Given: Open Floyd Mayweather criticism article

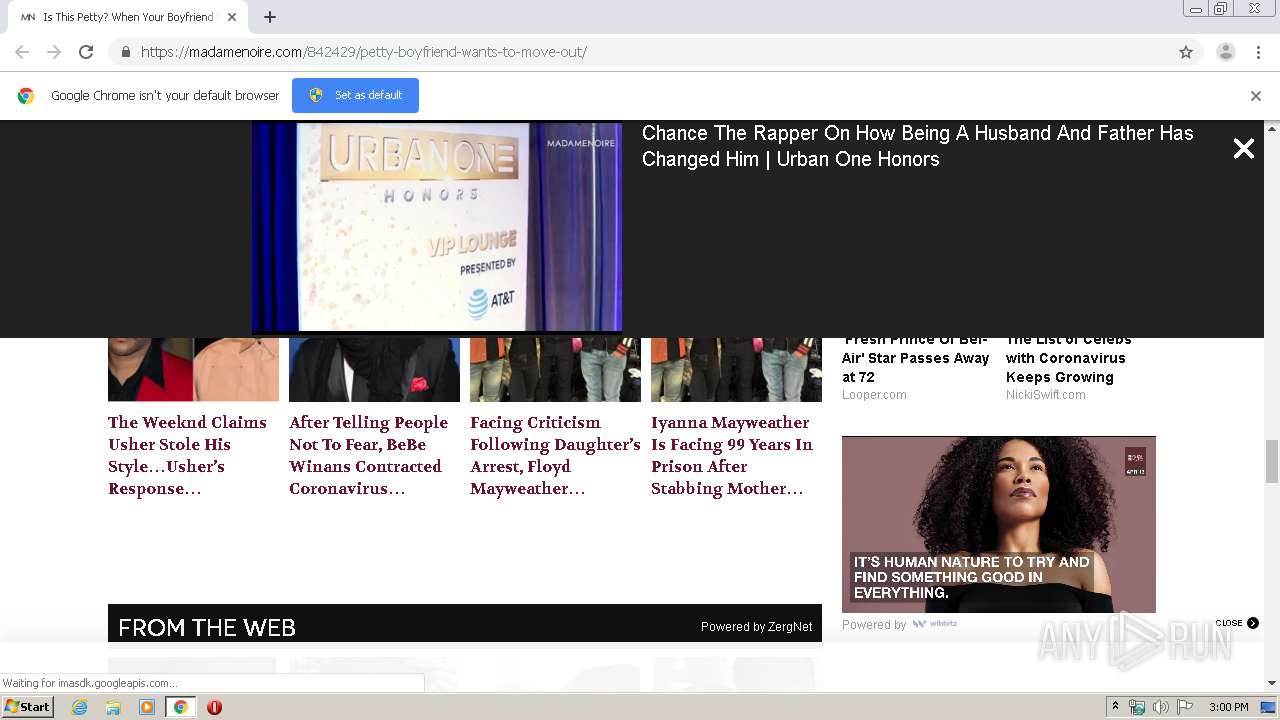Looking at the screenshot, I should (x=555, y=455).
